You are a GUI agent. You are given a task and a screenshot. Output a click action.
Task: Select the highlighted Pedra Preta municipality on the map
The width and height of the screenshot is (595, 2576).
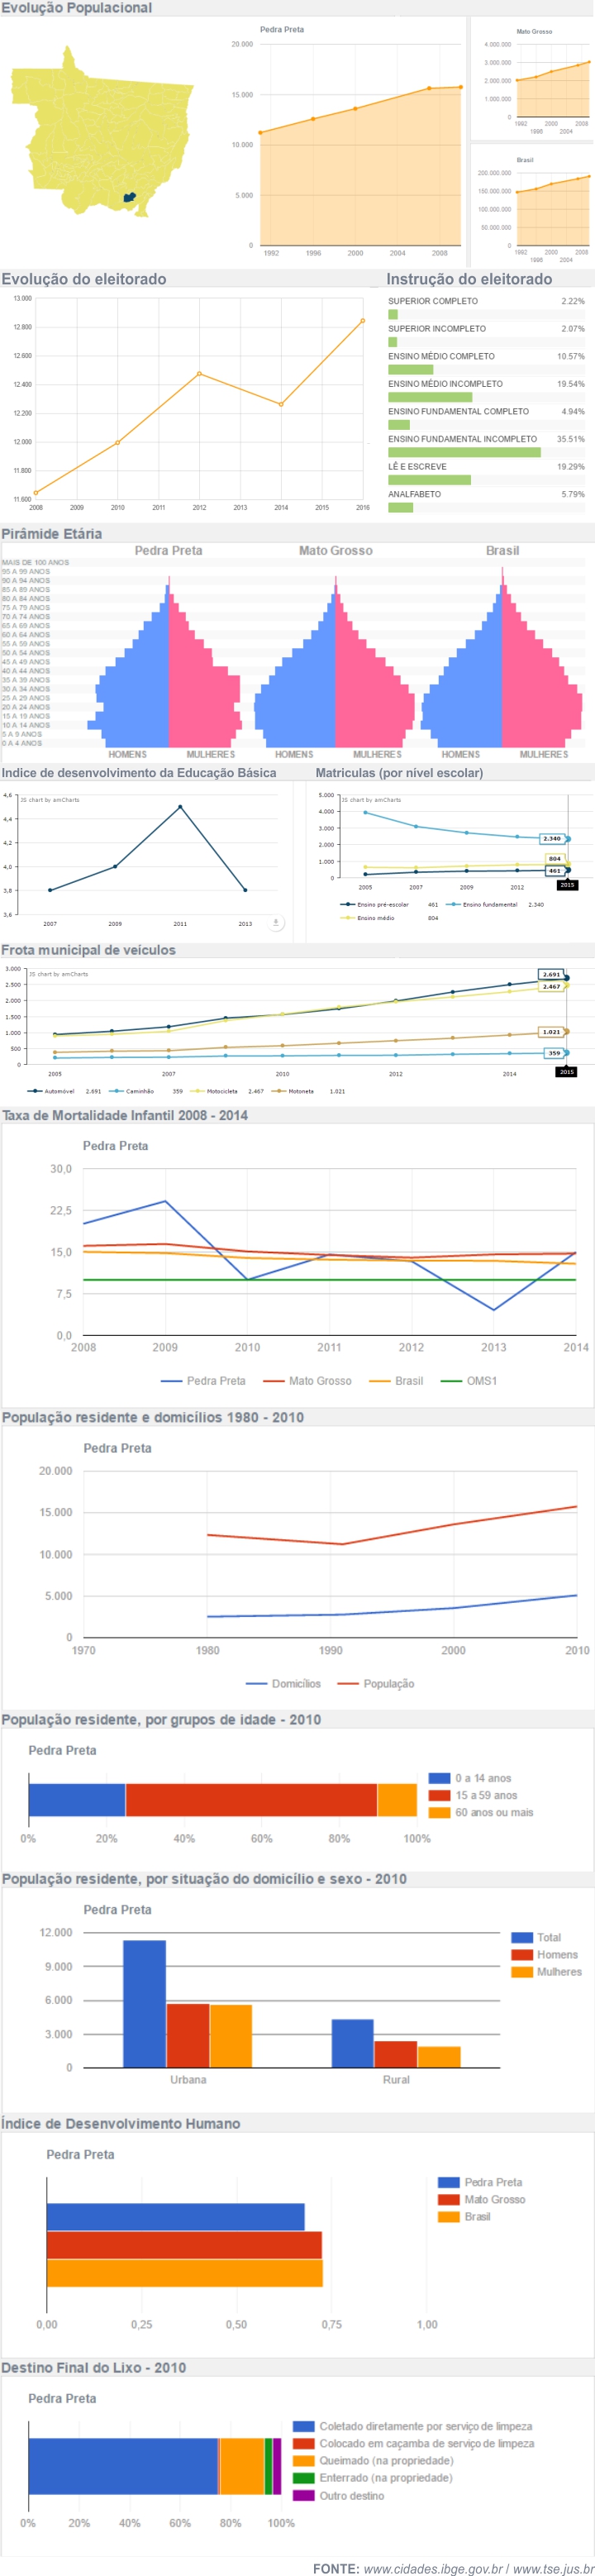129,198
